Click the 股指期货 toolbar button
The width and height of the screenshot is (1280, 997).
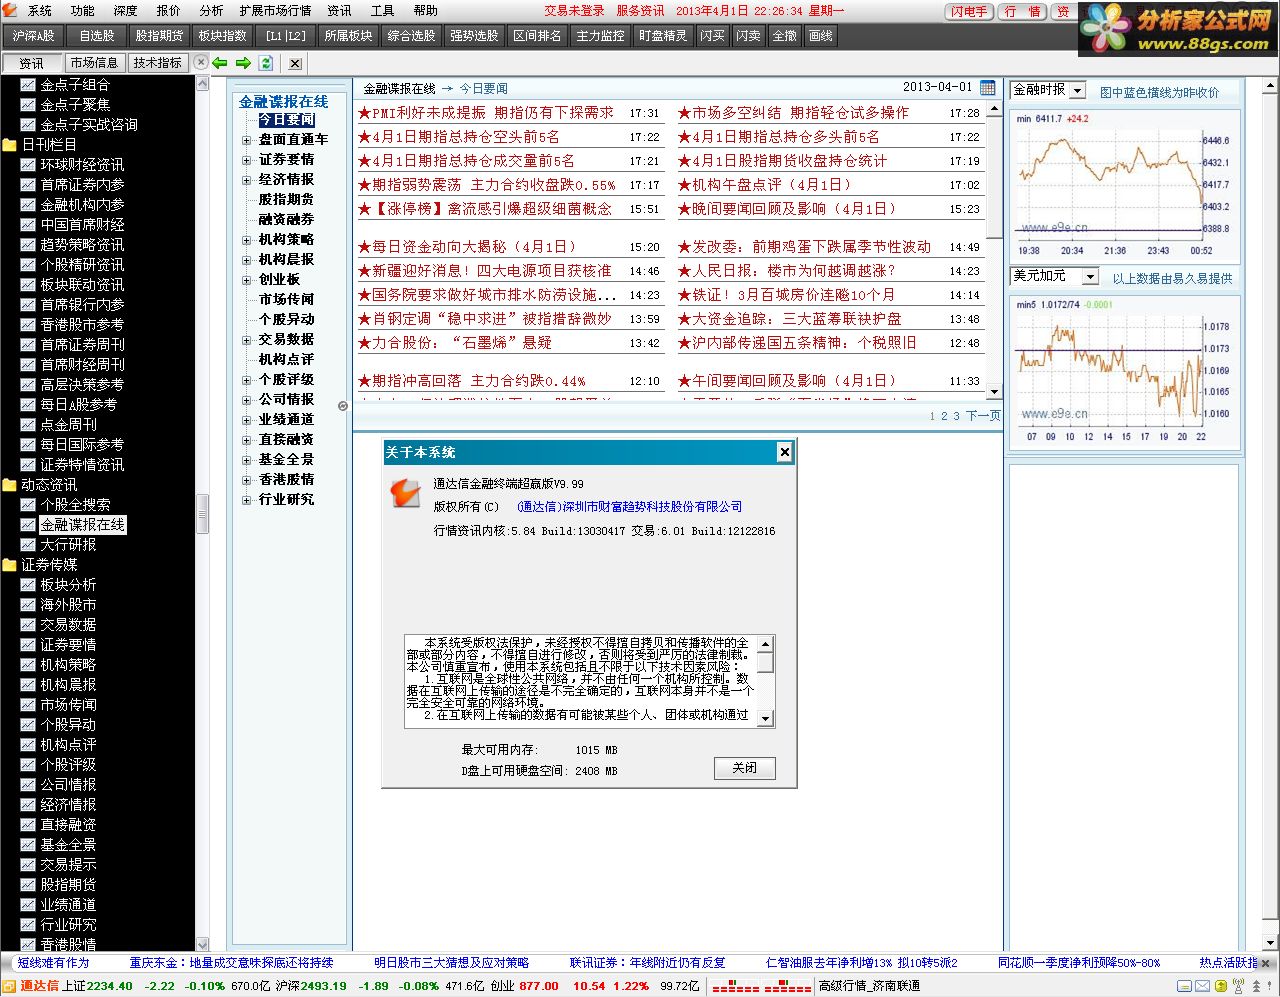click(x=159, y=35)
